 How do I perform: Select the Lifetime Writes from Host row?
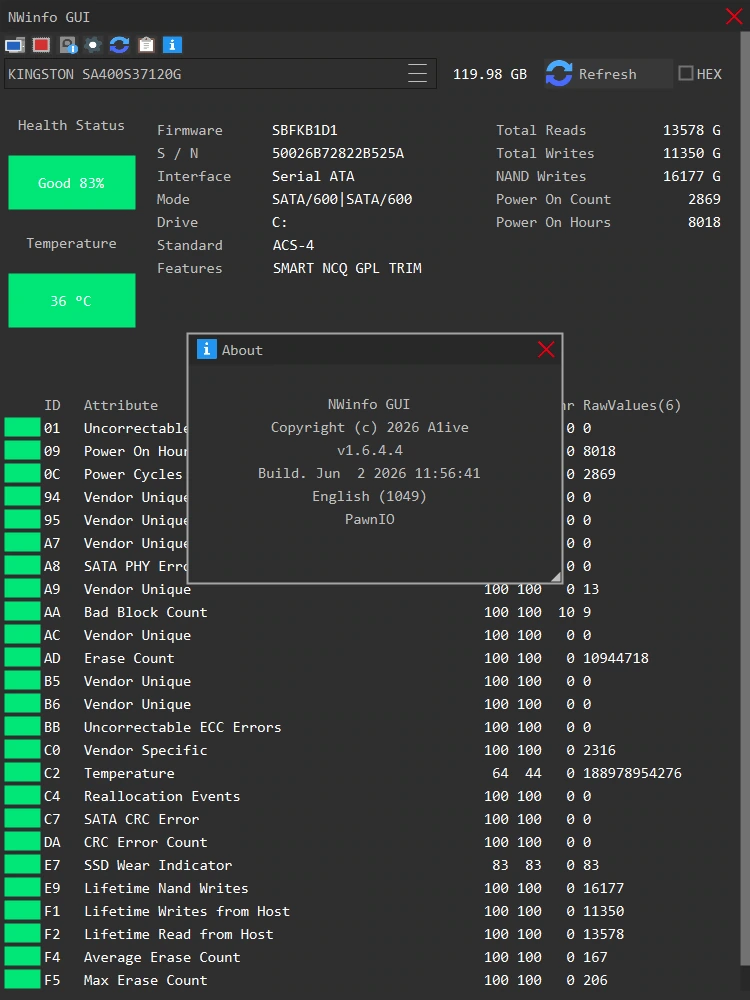(x=370, y=911)
